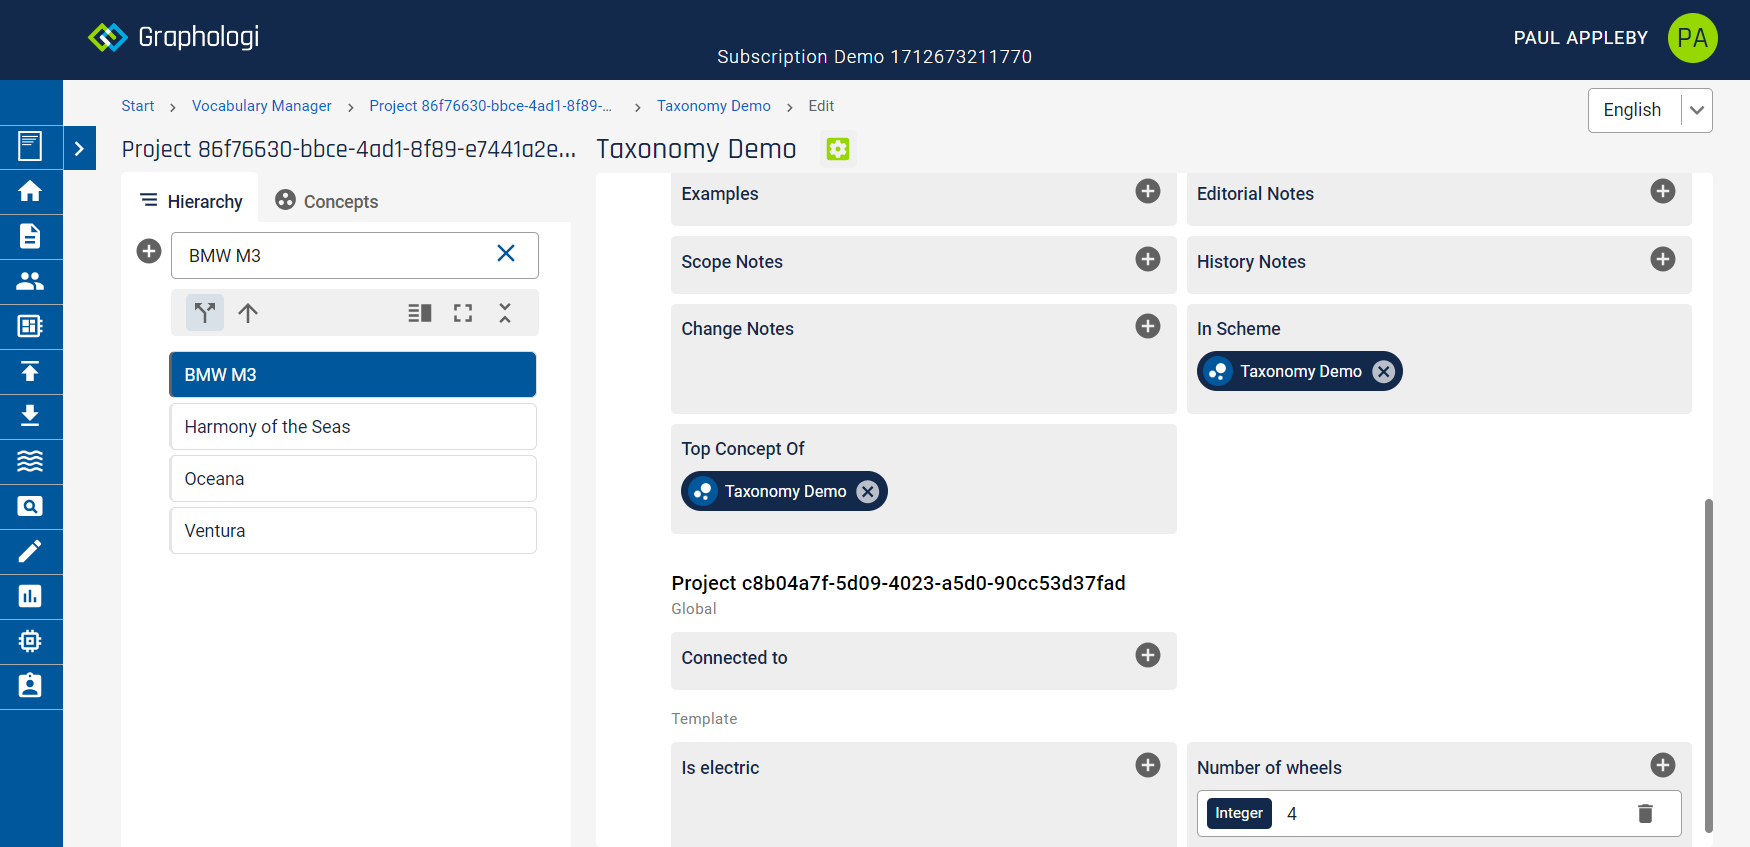The image size is (1750, 847).
Task: Click the green settings icon beside Taxonomy Demo title
Action: (838, 149)
